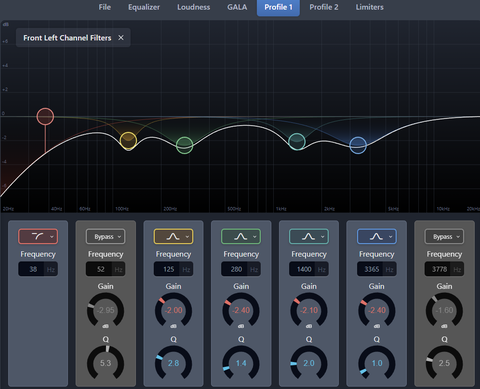Open the Bypass dropdown for the 3778 Hz band
The width and height of the screenshot is (480, 389).
(444, 236)
